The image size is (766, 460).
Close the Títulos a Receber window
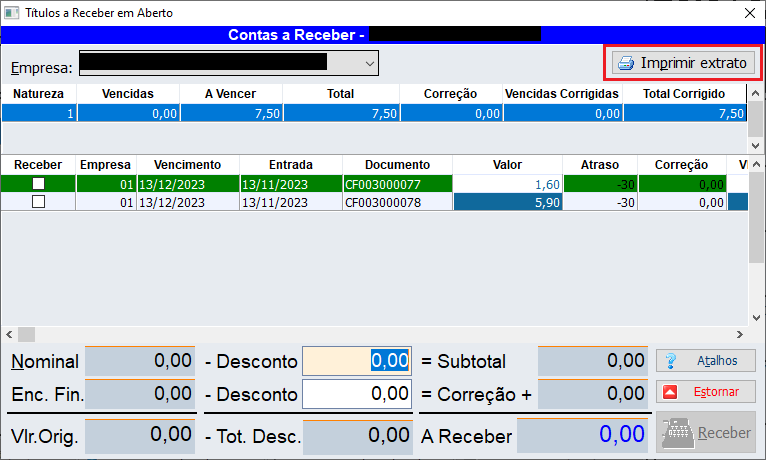749,13
